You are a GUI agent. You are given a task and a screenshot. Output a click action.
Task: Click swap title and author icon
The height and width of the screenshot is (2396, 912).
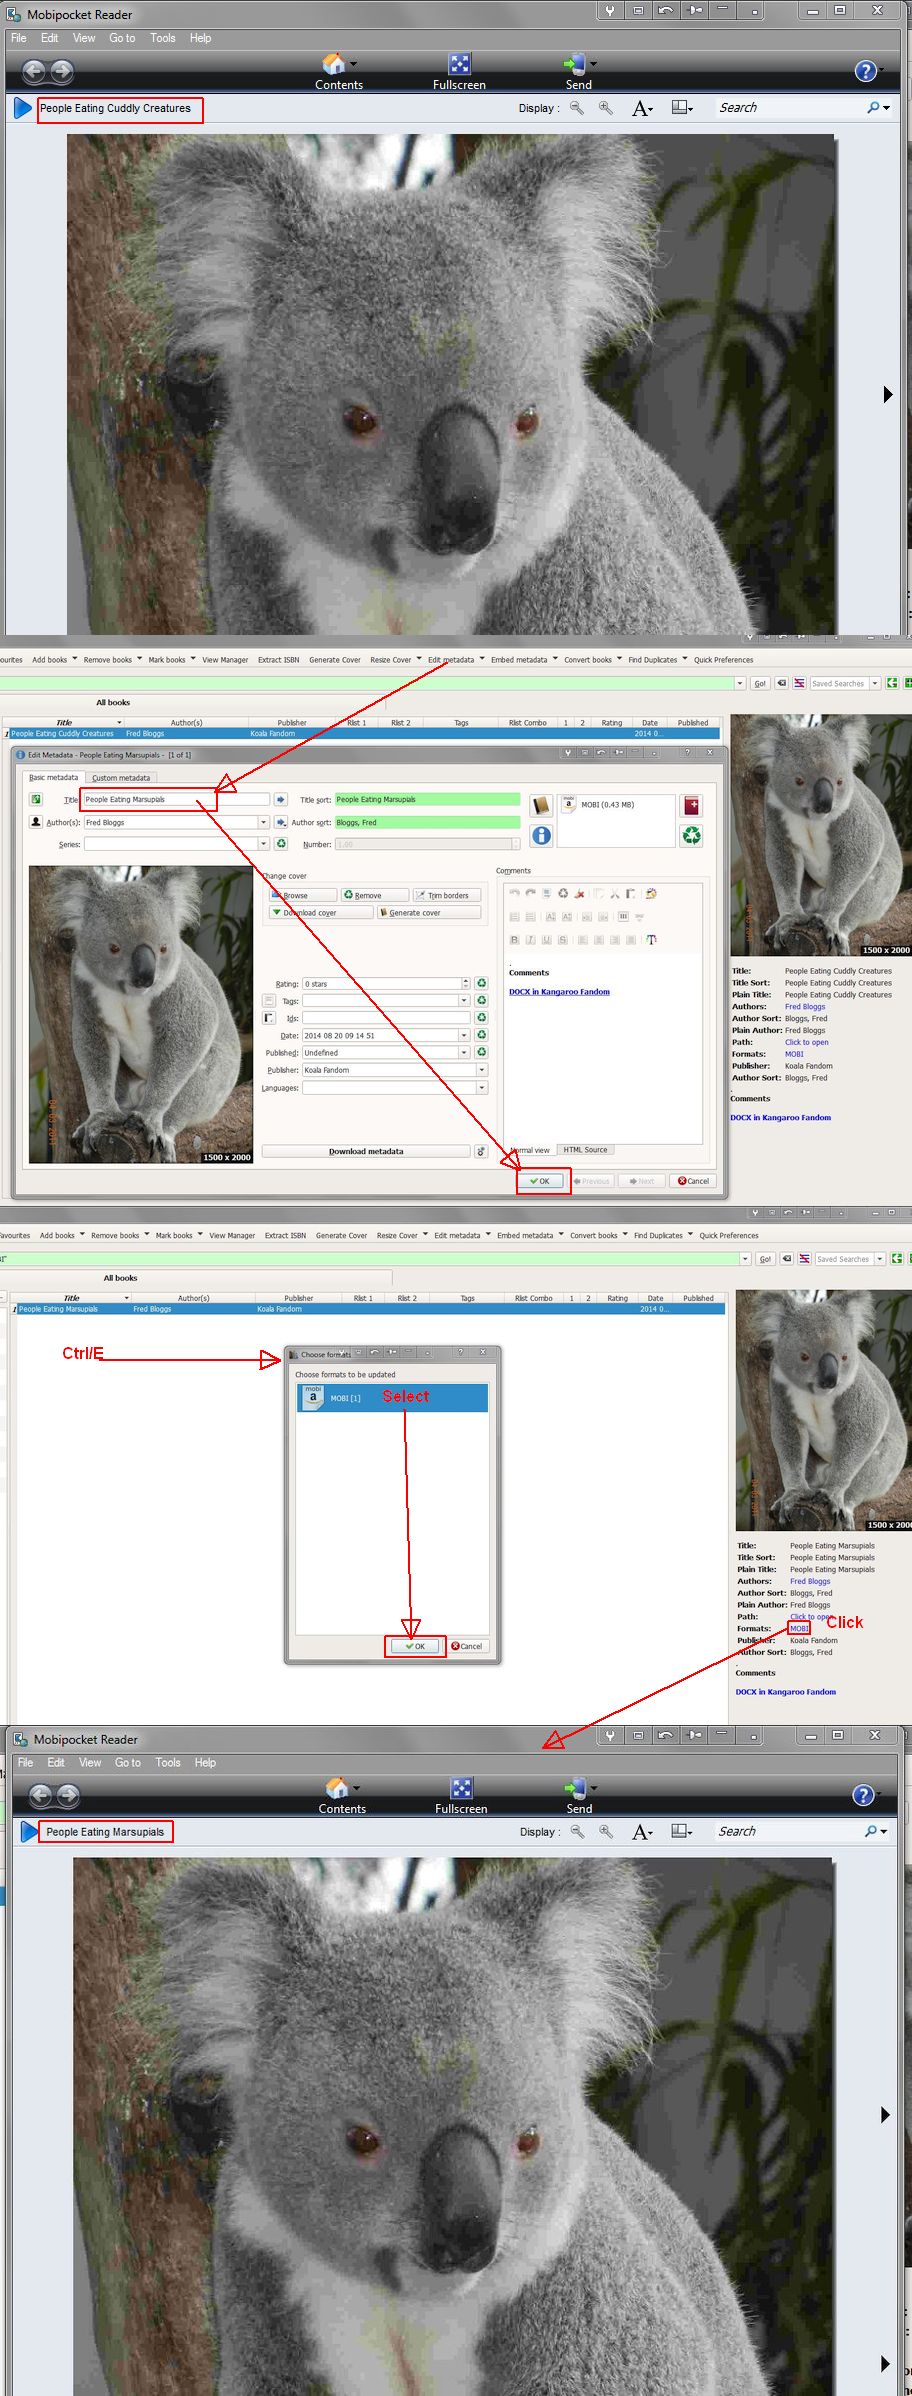36,800
